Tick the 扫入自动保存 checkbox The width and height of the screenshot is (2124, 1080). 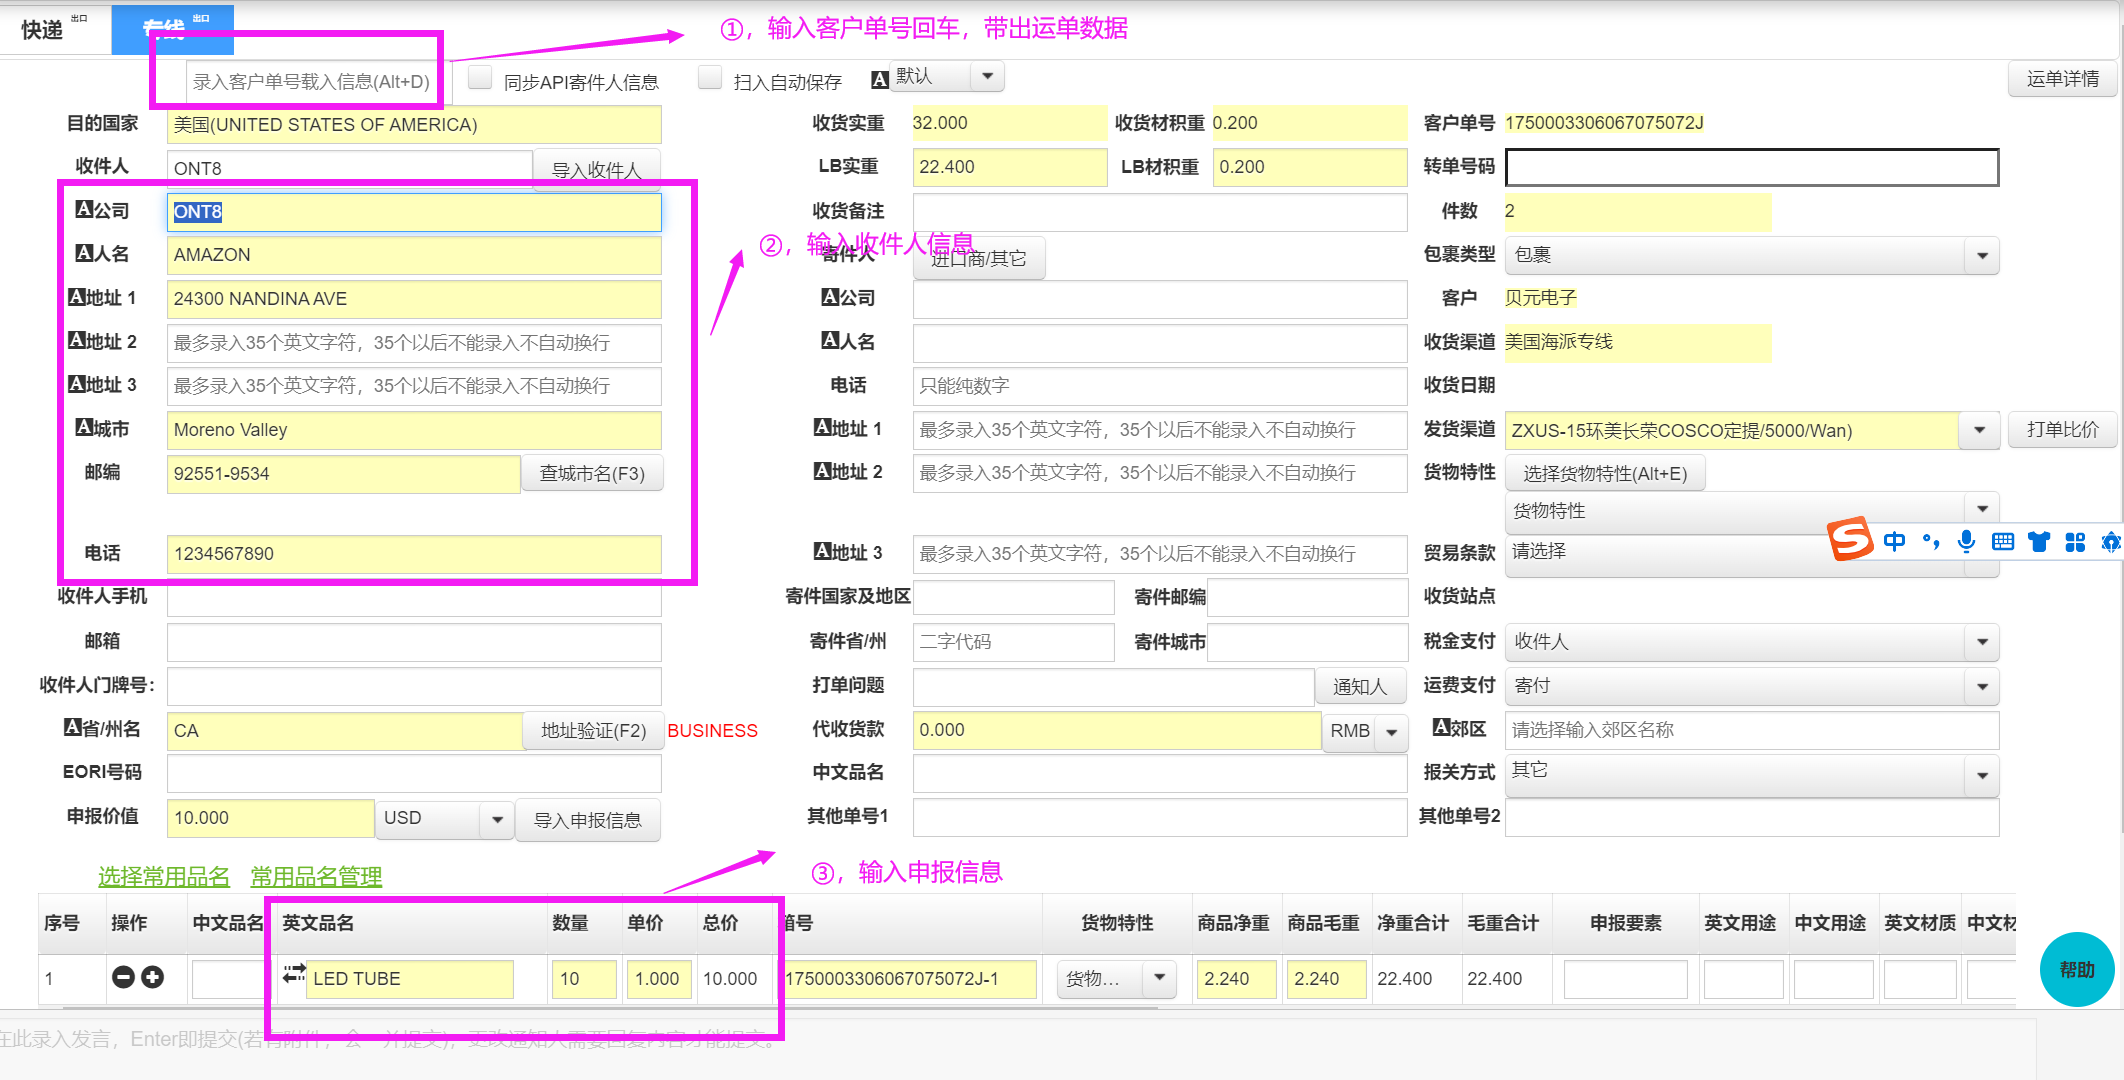point(710,78)
